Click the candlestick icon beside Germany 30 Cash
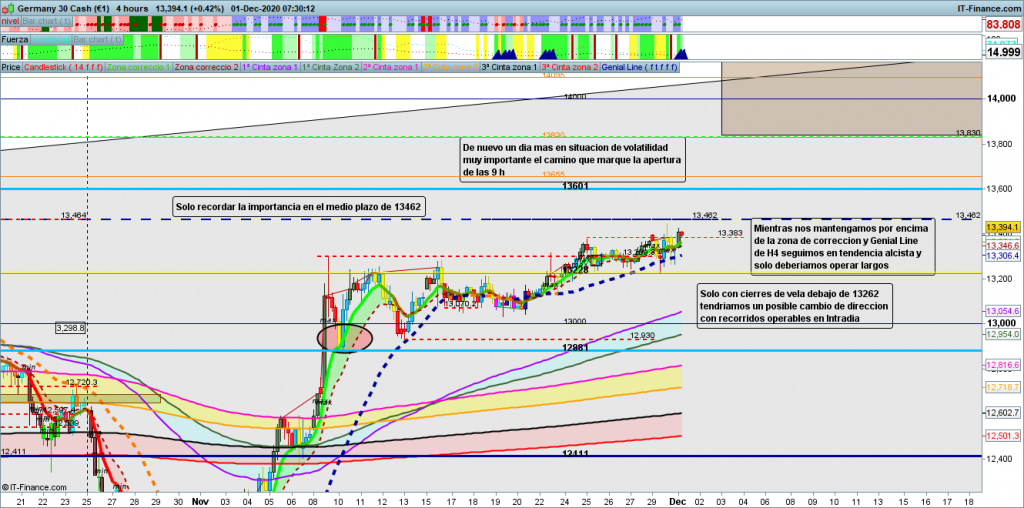 click(x=9, y=8)
